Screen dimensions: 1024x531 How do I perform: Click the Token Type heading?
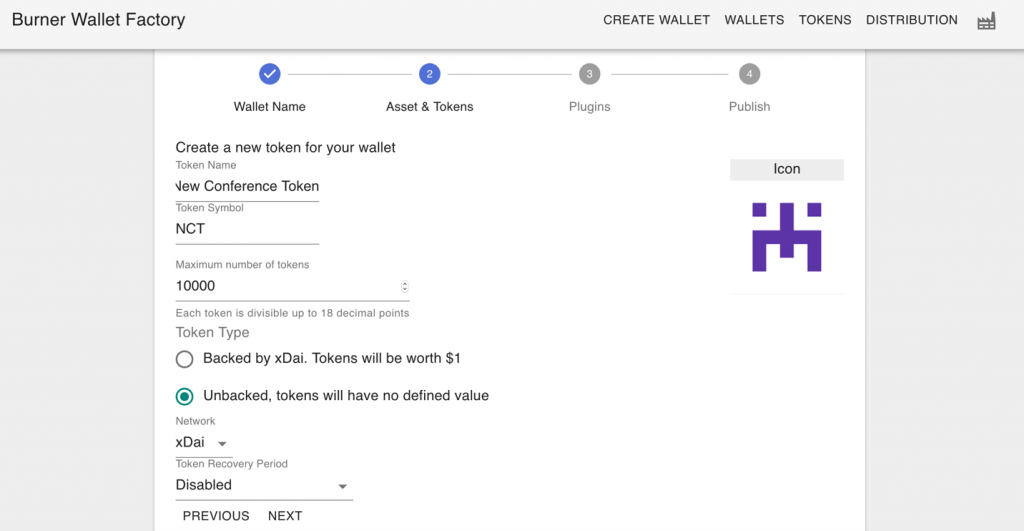coord(212,332)
